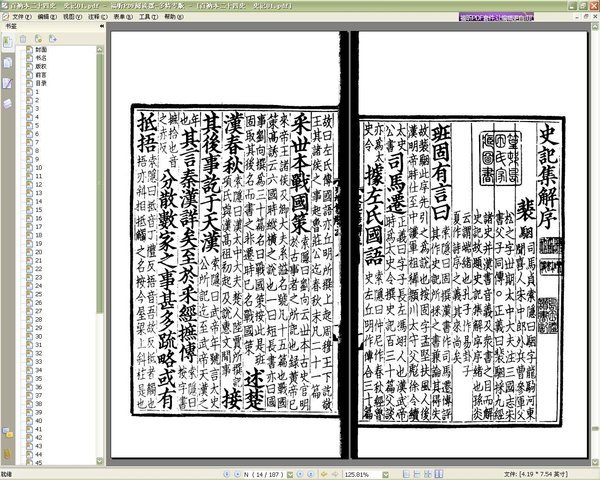Go to last page in status bar
Screen dimensions: 600x480
point(311,474)
